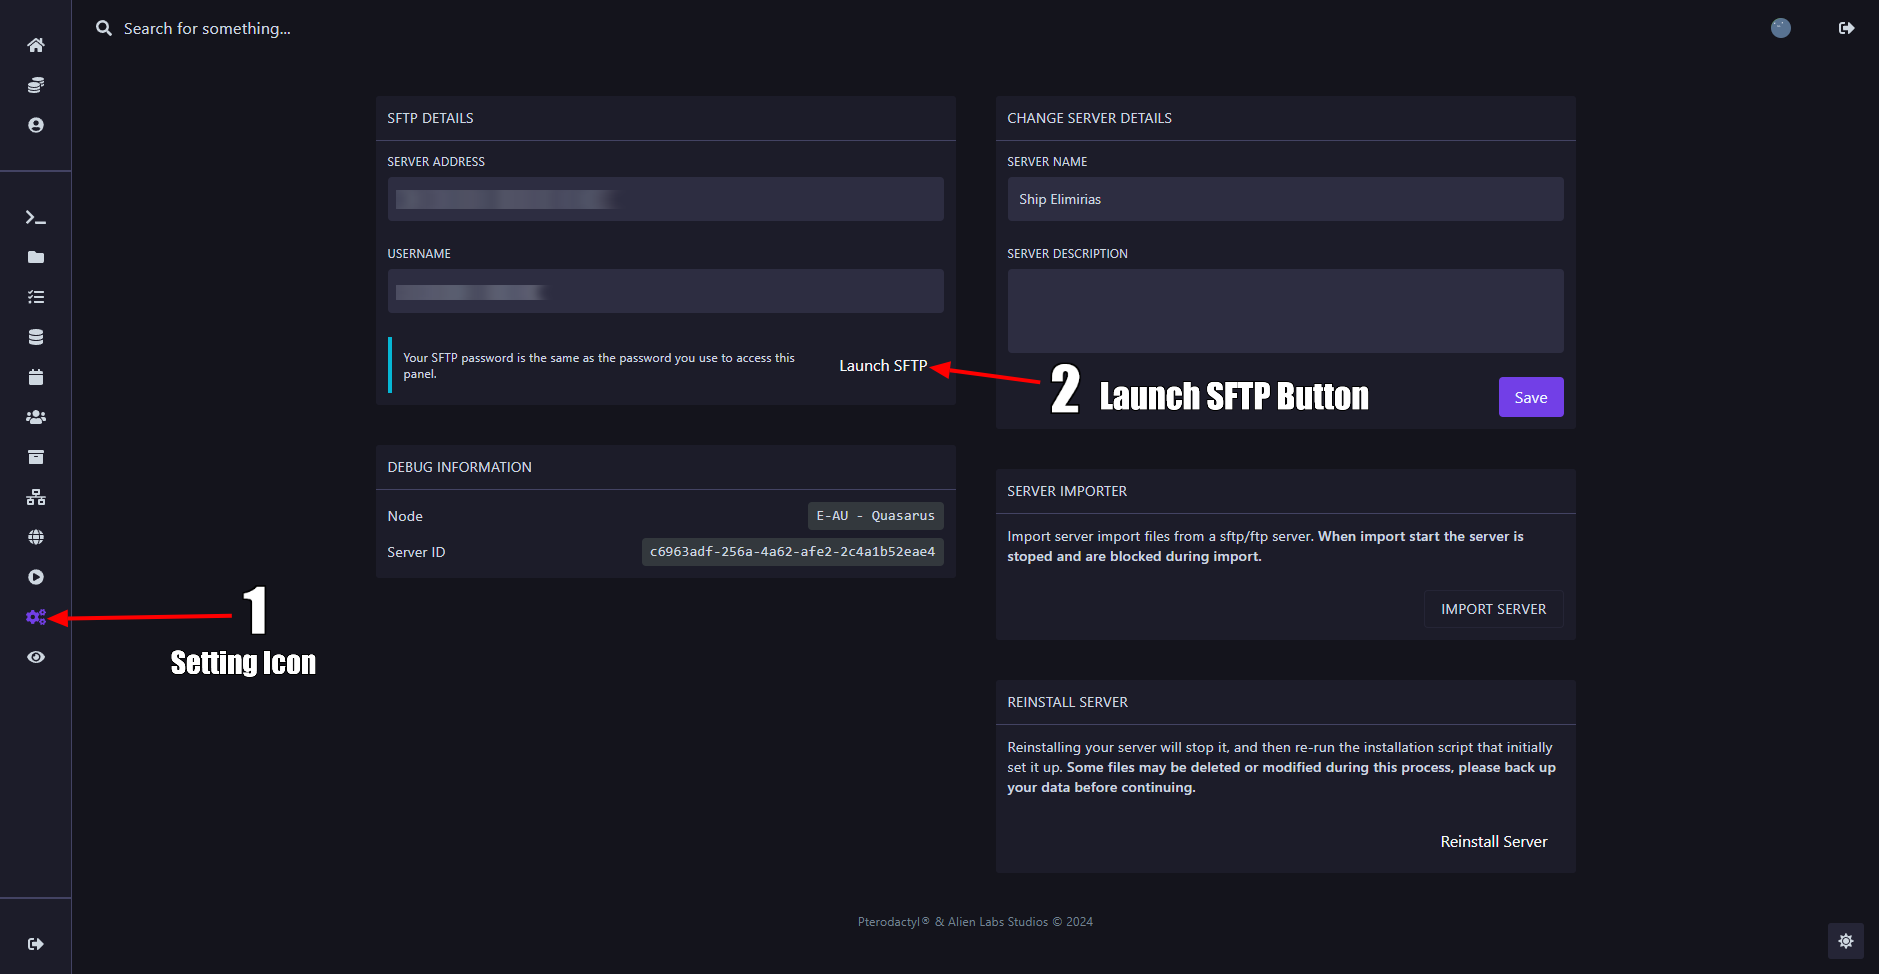Select the node value 'E-AU - Quasarus'
This screenshot has height=974, width=1879.
click(875, 516)
